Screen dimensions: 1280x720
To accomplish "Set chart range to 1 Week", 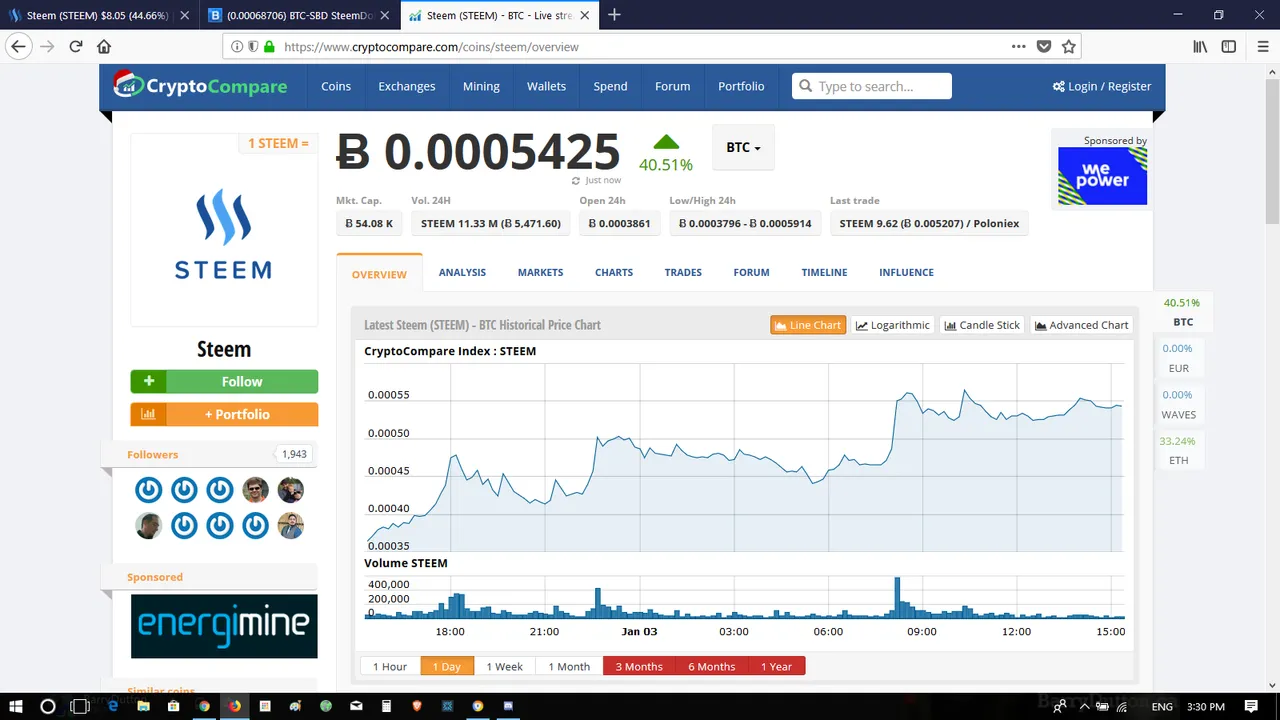I will tap(504, 666).
